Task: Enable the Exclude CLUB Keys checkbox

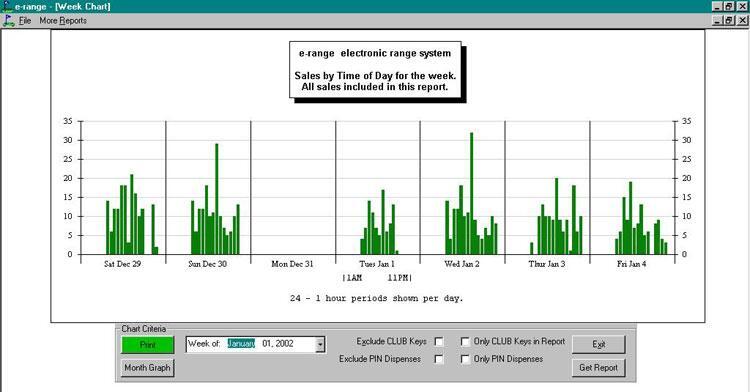Action: click(439, 341)
